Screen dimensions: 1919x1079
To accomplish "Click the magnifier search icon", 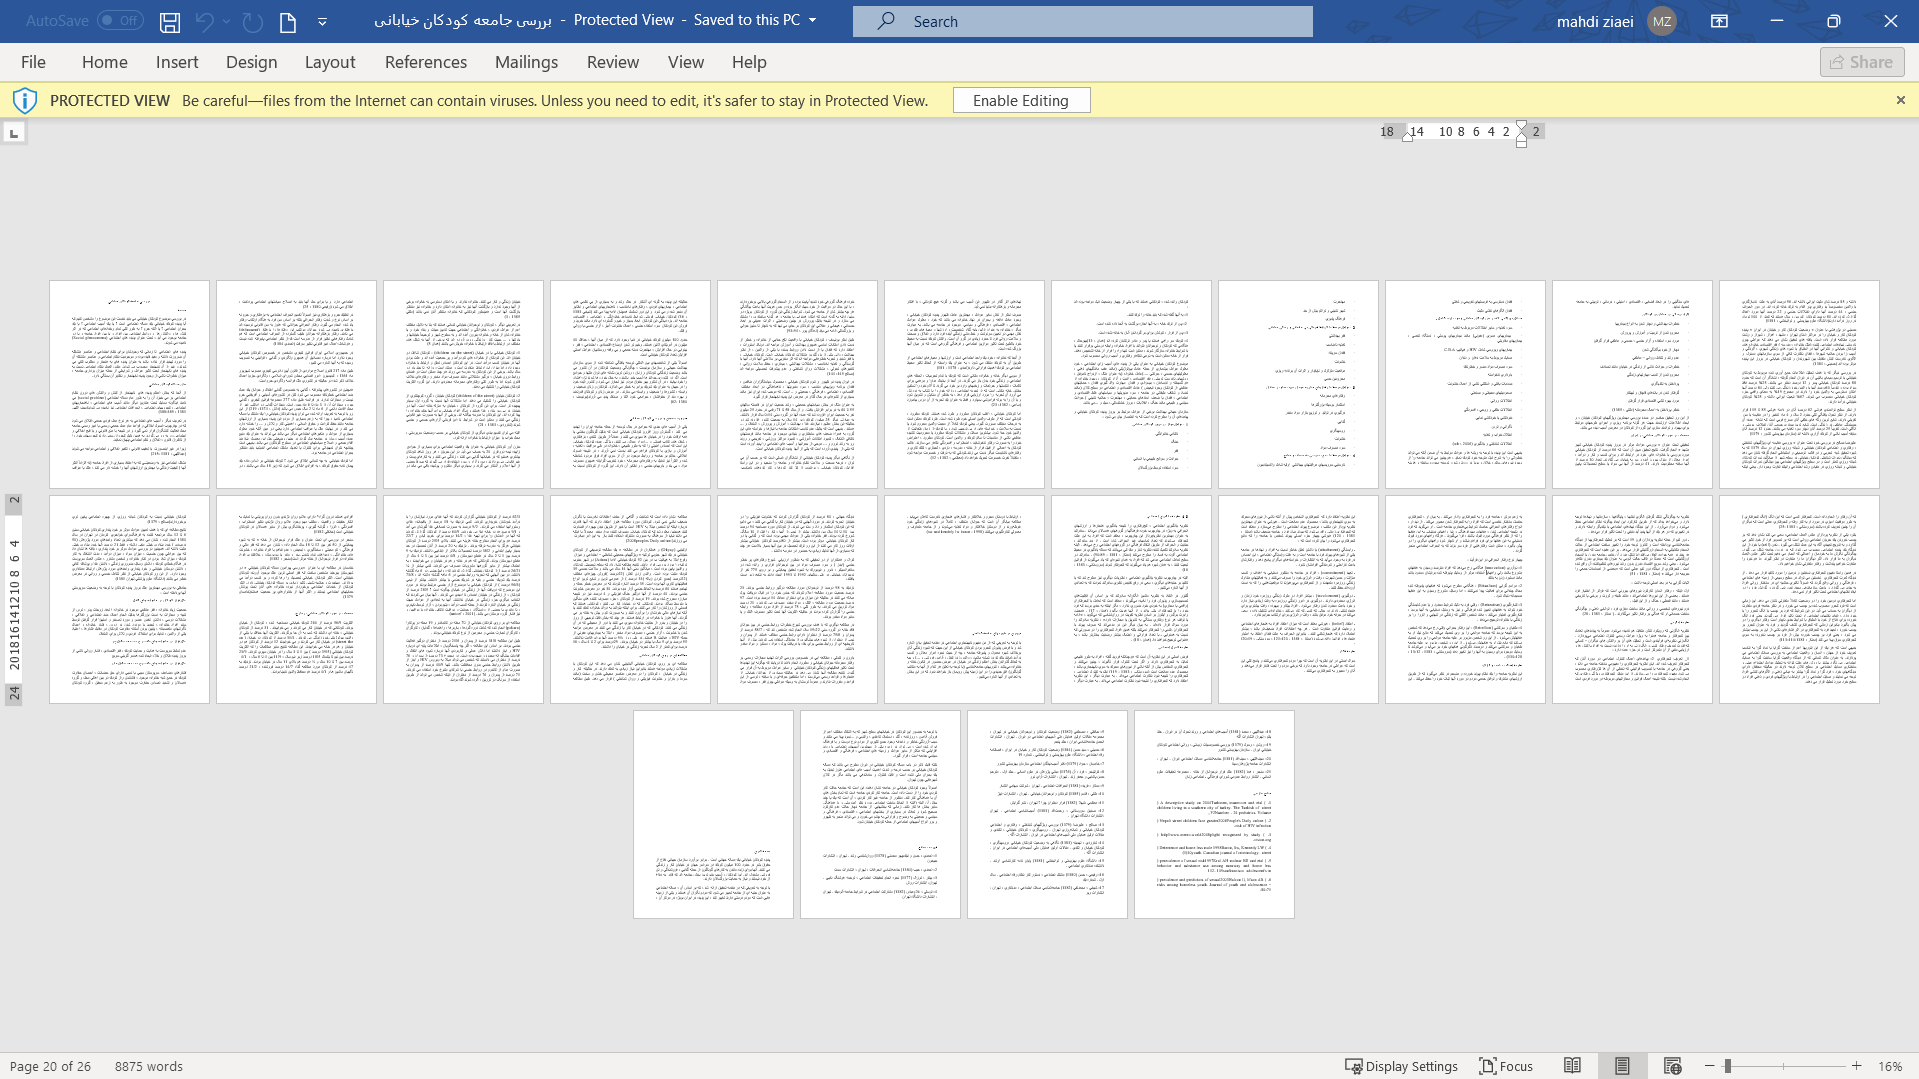I will point(886,21).
